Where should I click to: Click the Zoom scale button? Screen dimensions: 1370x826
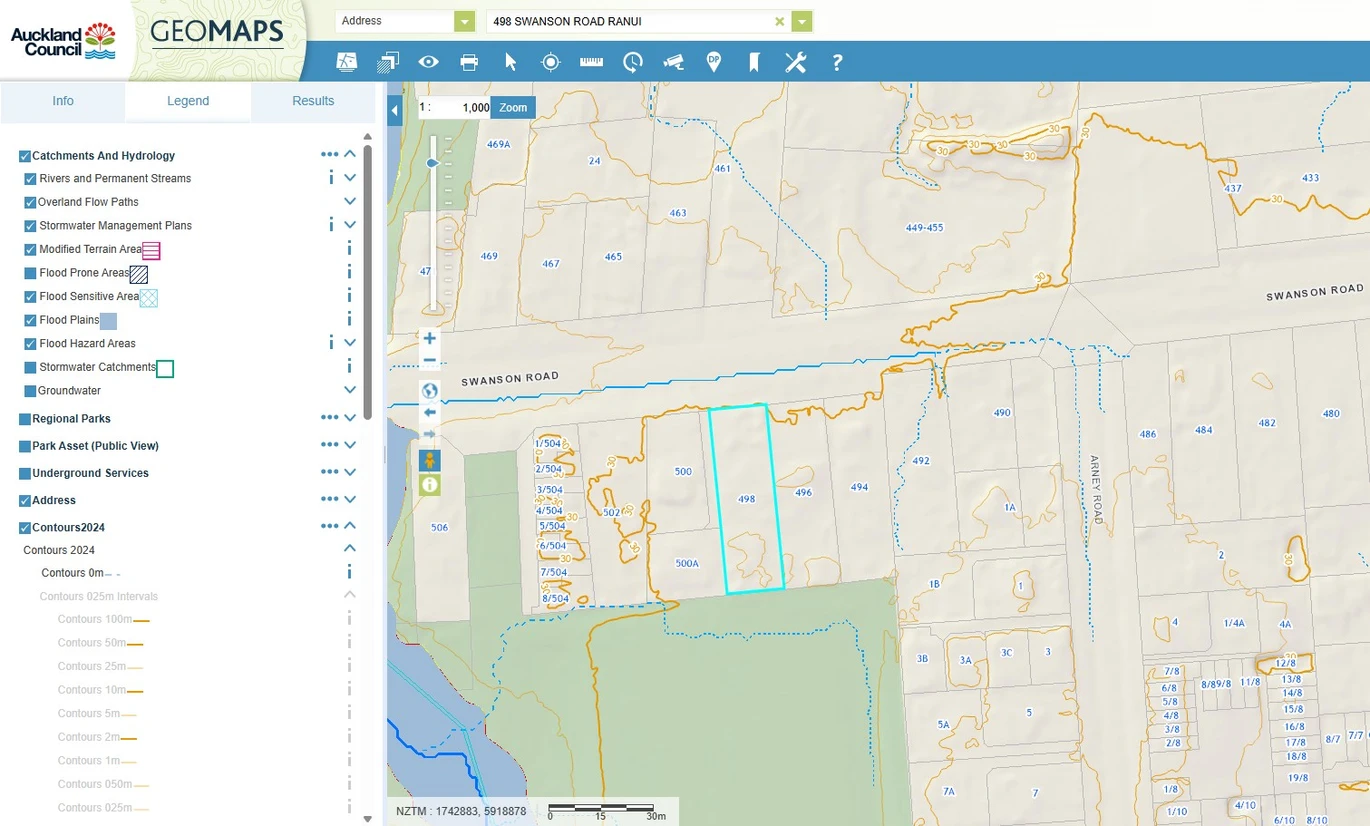pos(513,108)
